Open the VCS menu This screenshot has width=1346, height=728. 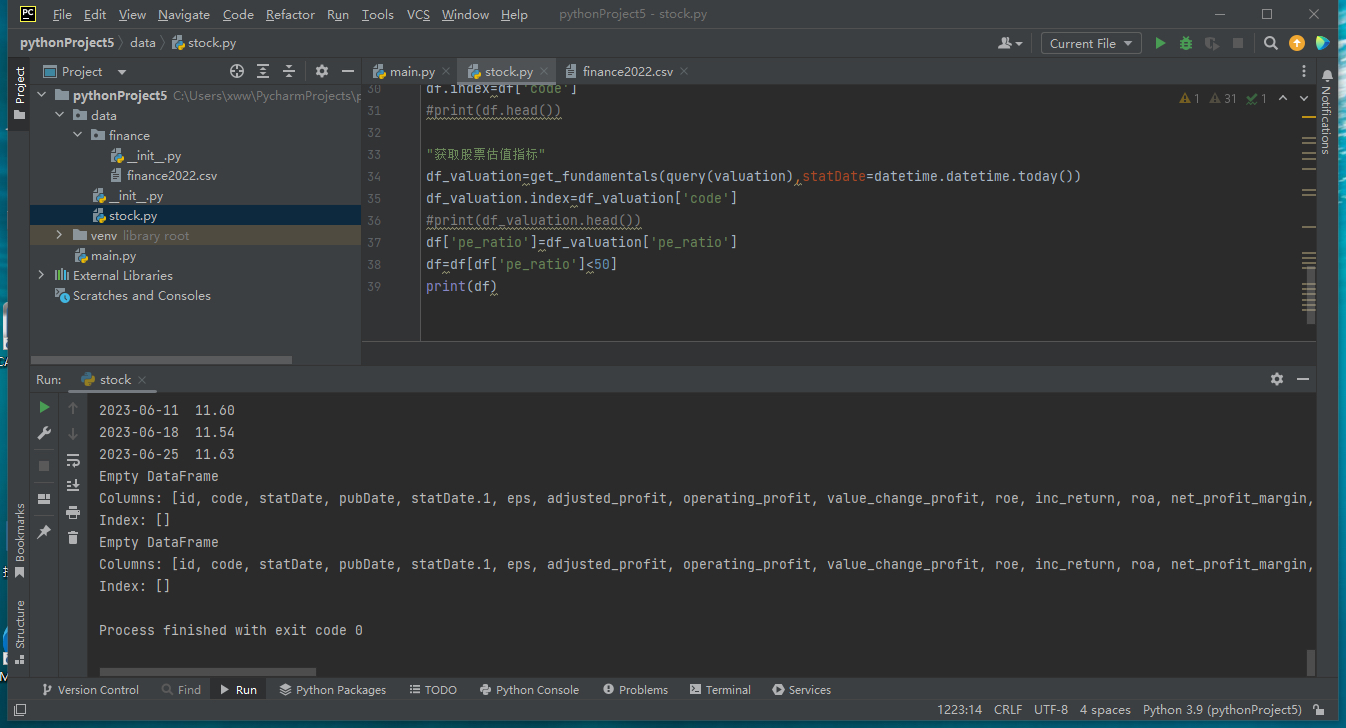click(419, 15)
